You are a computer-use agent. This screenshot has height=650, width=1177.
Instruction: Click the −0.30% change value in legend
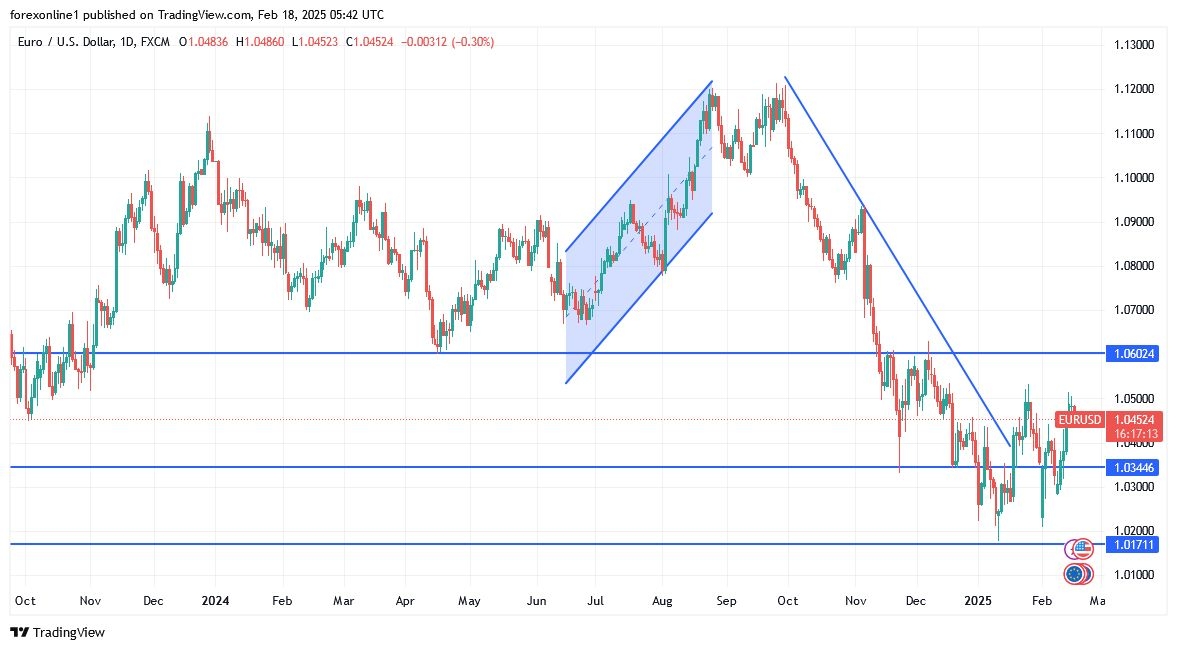tap(471, 42)
